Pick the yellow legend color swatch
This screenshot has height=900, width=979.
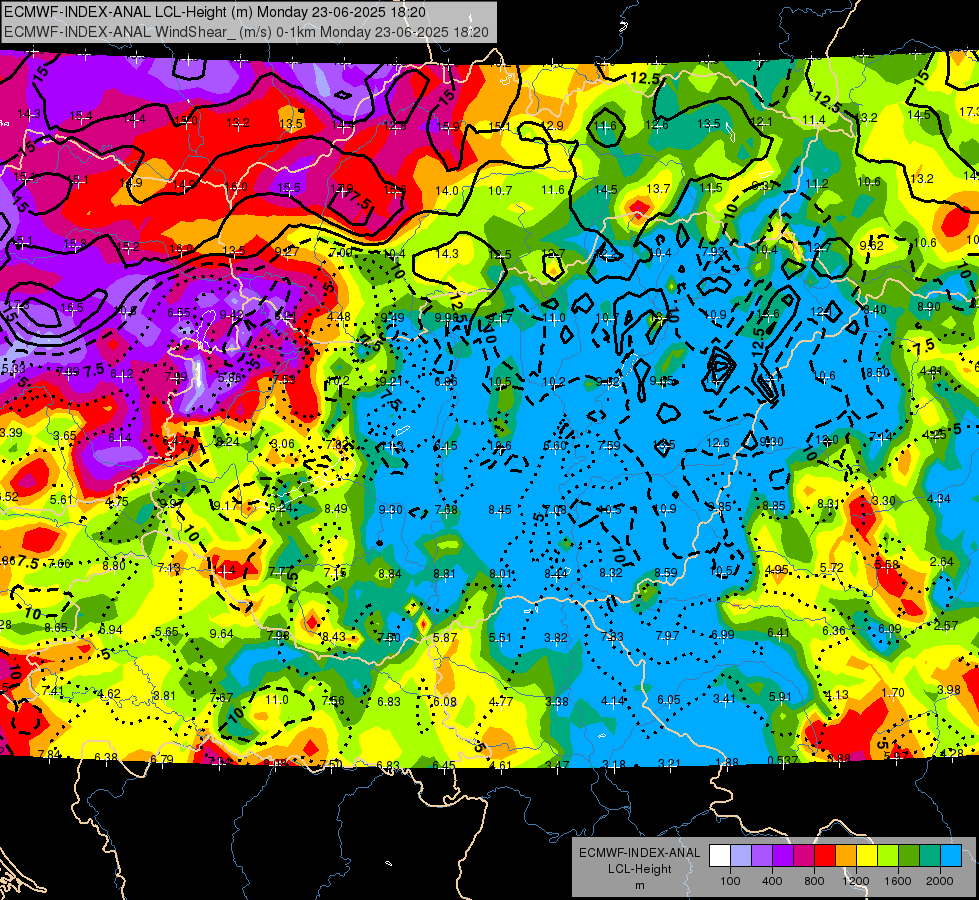click(x=867, y=856)
